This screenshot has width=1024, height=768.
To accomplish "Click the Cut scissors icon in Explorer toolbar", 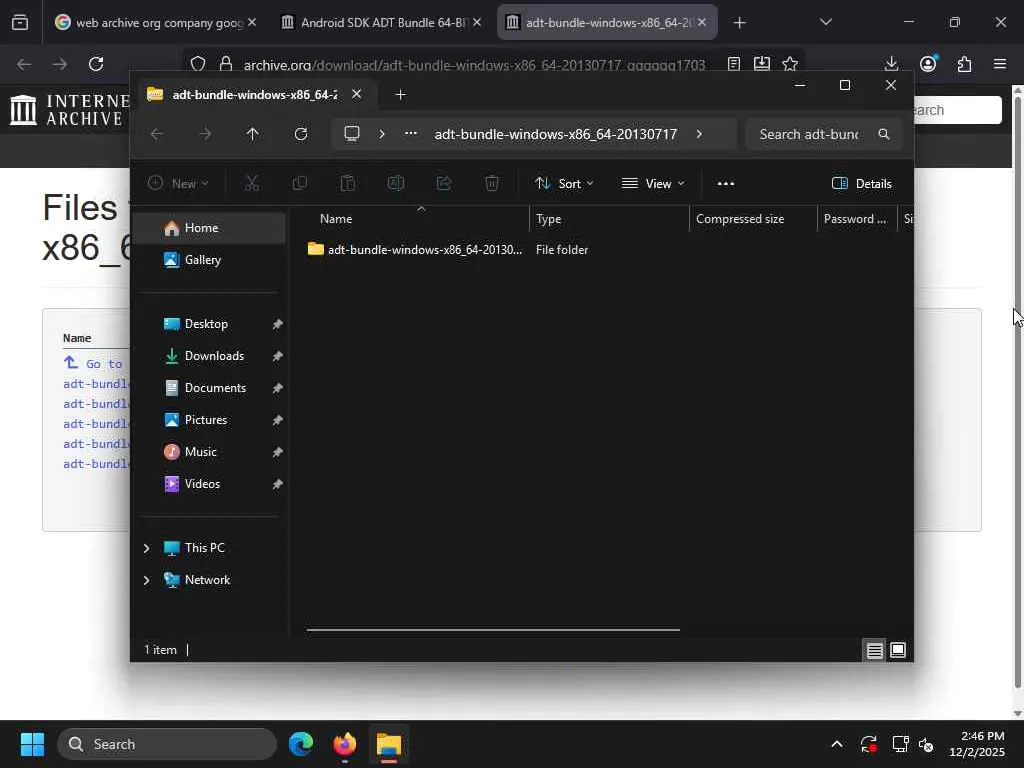I will tap(251, 184).
